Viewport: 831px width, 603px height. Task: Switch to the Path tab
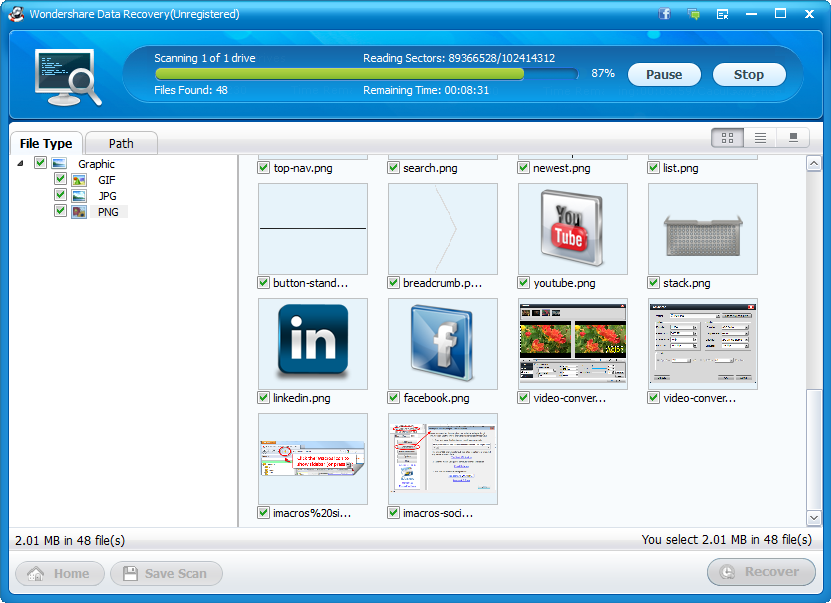tap(121, 143)
